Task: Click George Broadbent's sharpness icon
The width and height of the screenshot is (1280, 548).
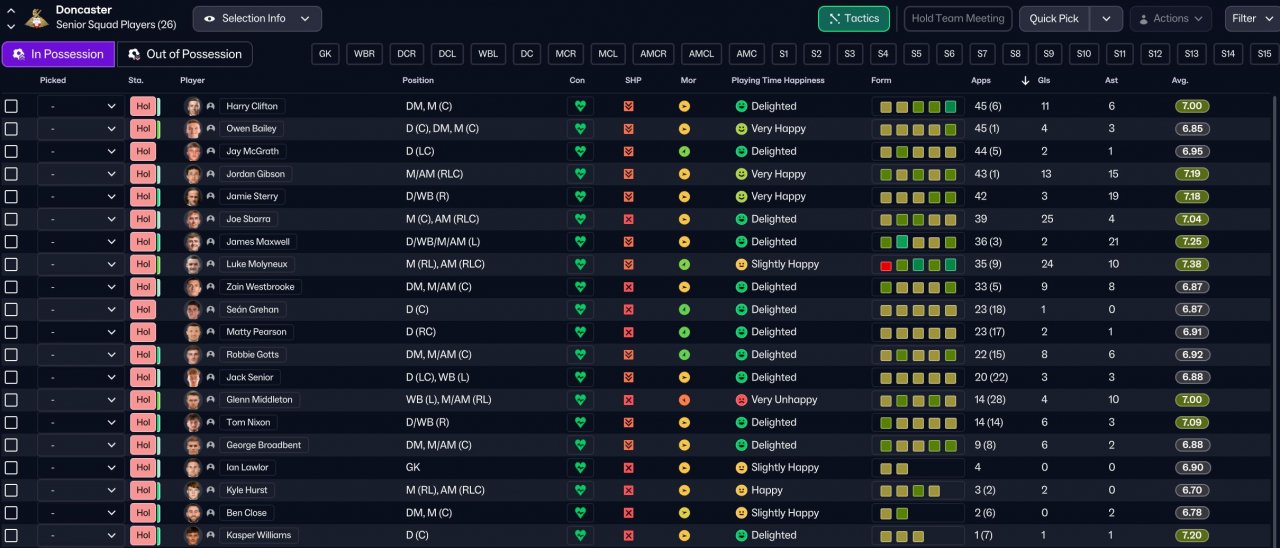Action: (629, 445)
